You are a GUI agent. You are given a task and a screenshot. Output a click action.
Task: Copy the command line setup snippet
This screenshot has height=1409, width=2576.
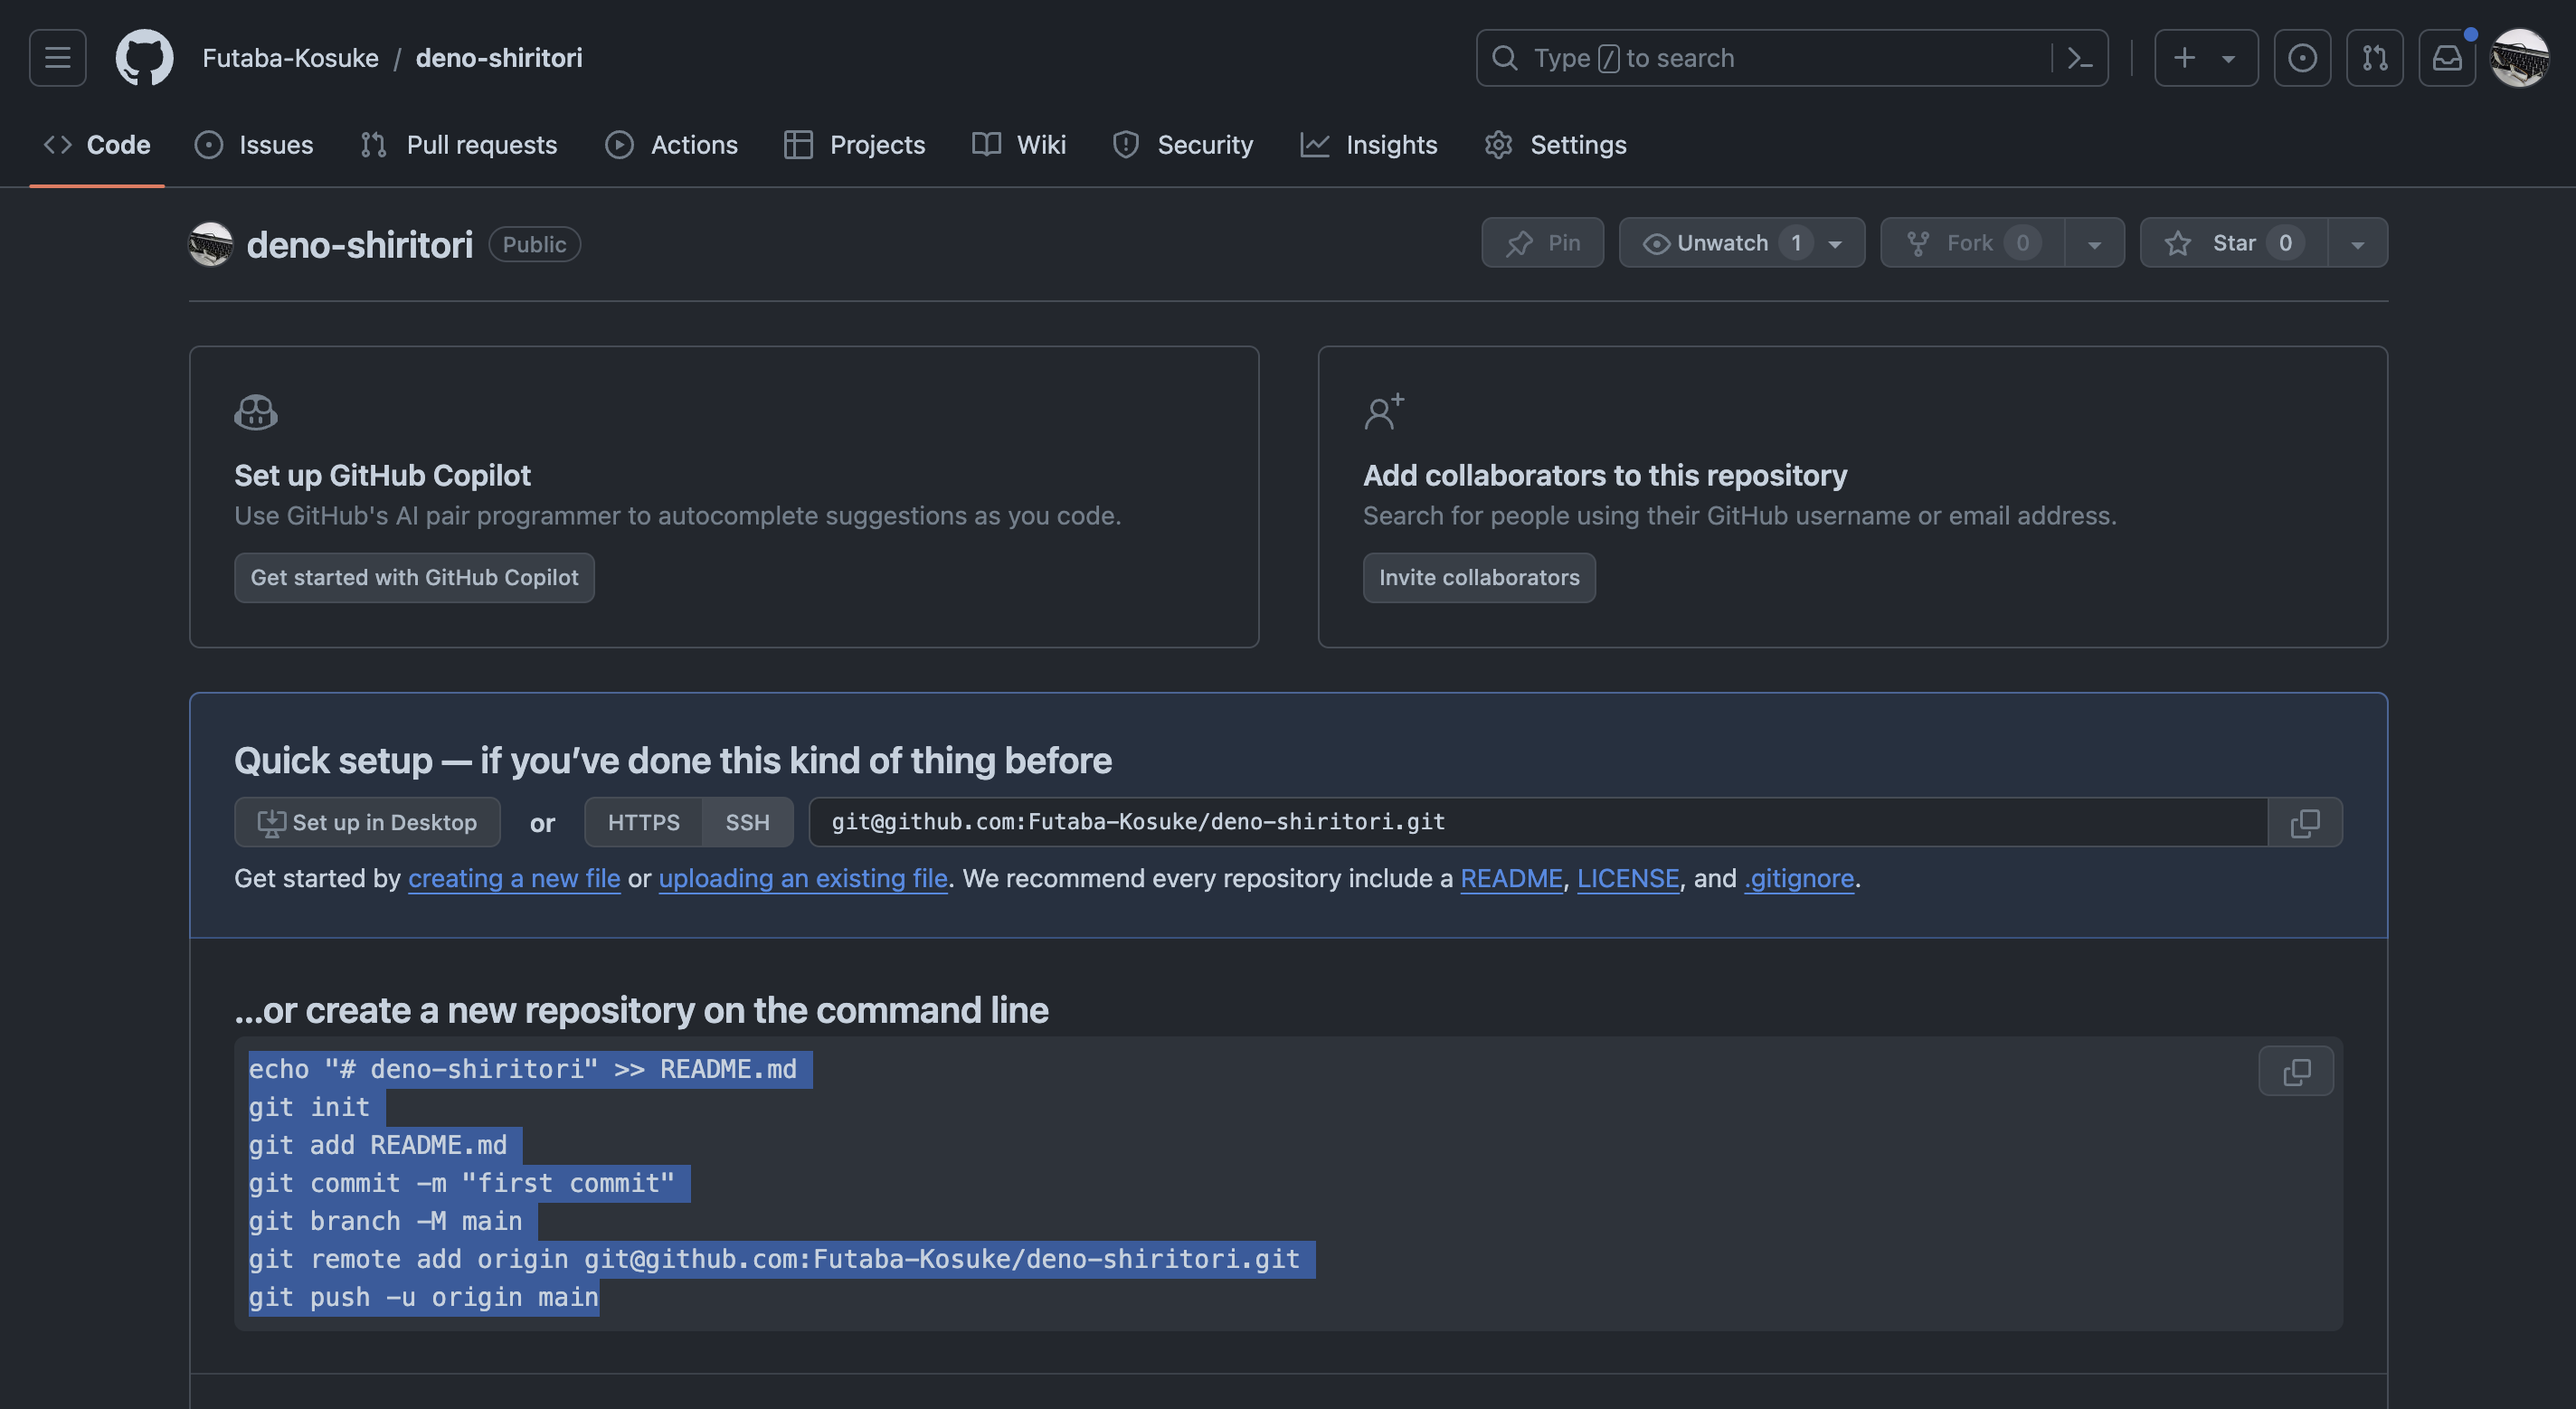pos(2295,1071)
